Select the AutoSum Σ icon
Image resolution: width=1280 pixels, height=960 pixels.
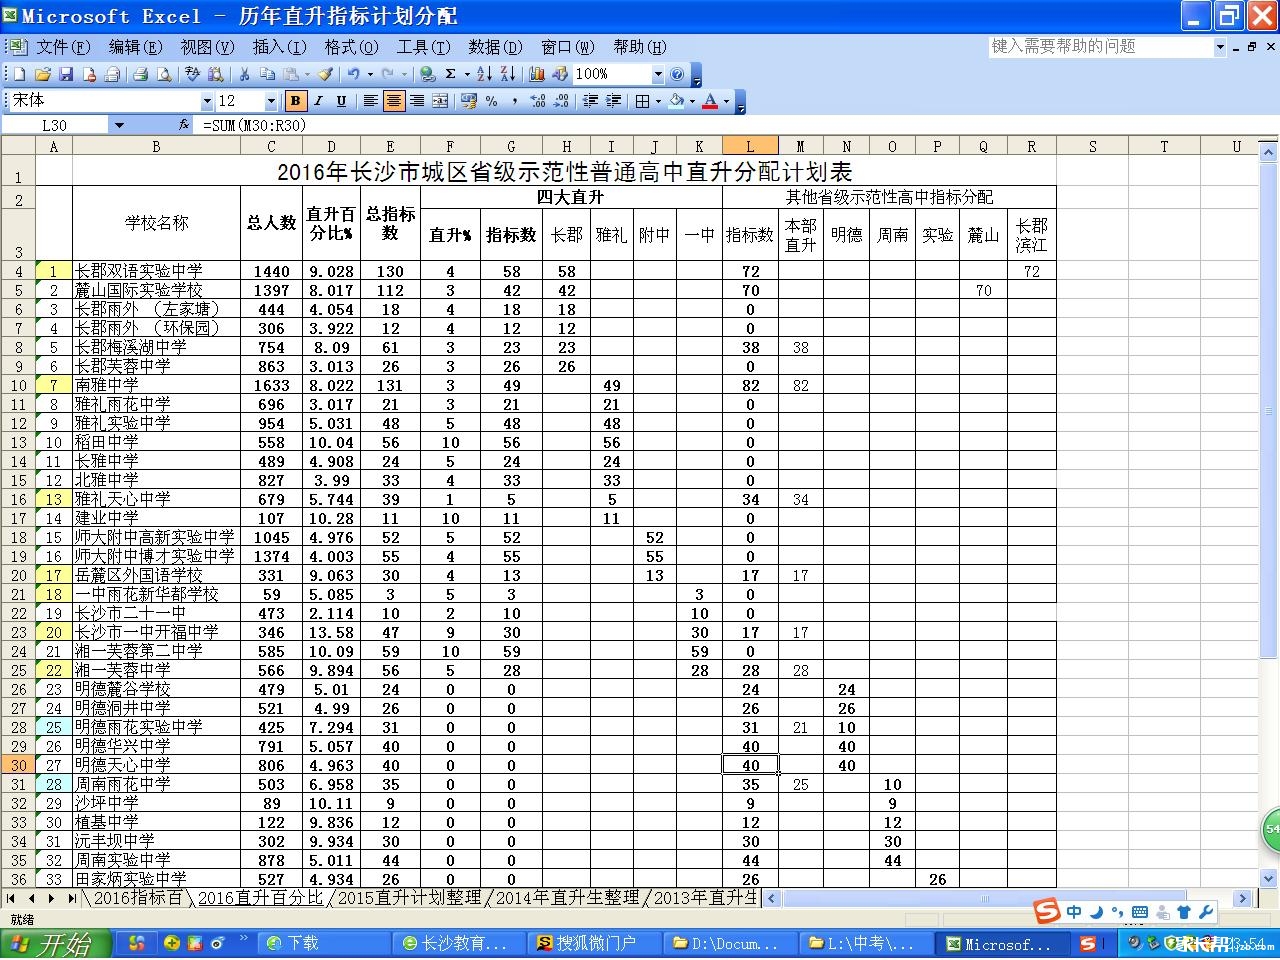point(450,73)
